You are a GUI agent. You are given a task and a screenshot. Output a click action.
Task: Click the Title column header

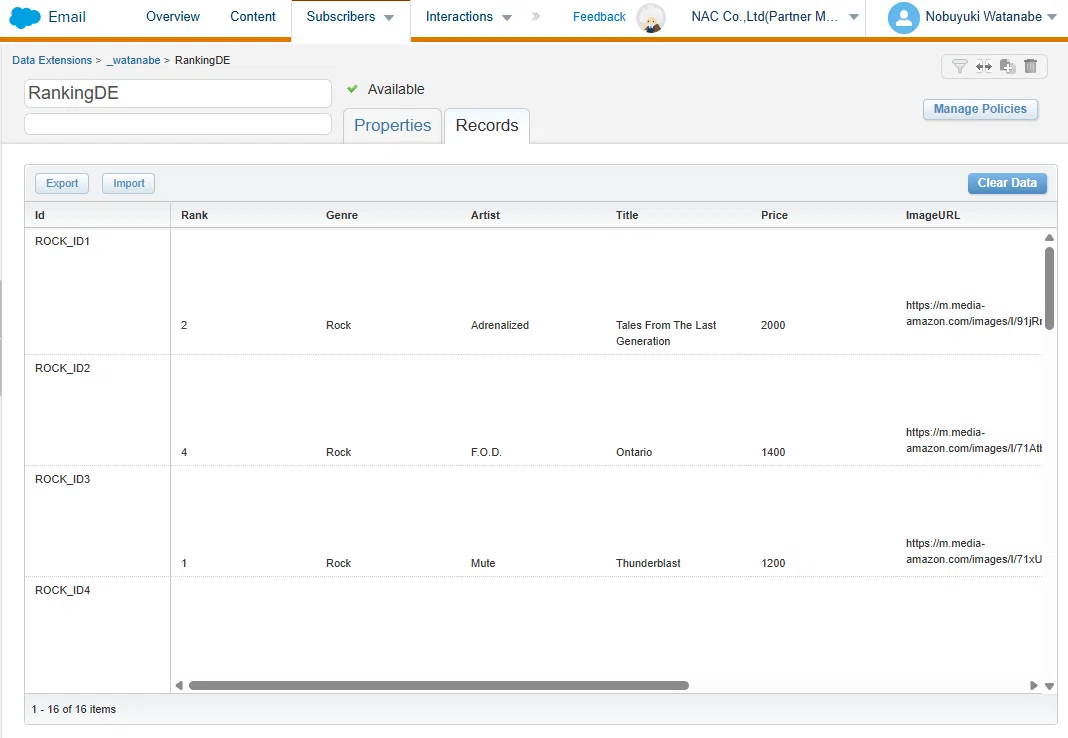678,215
